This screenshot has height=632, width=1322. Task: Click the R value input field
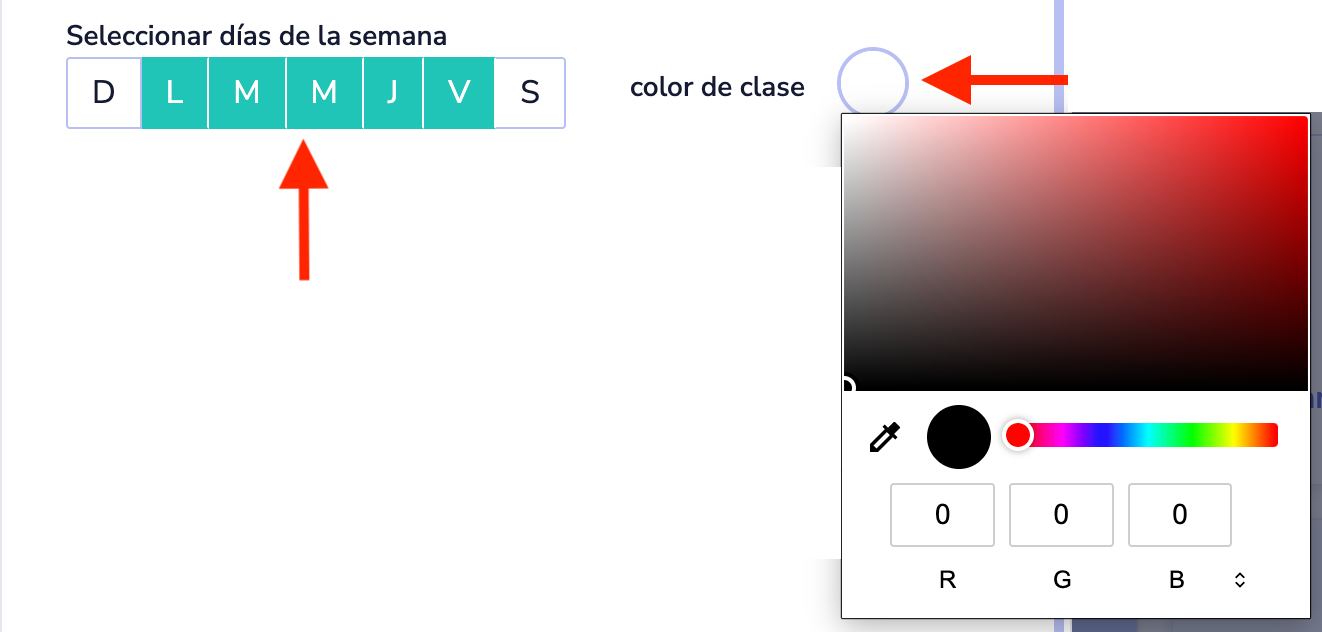[942, 515]
